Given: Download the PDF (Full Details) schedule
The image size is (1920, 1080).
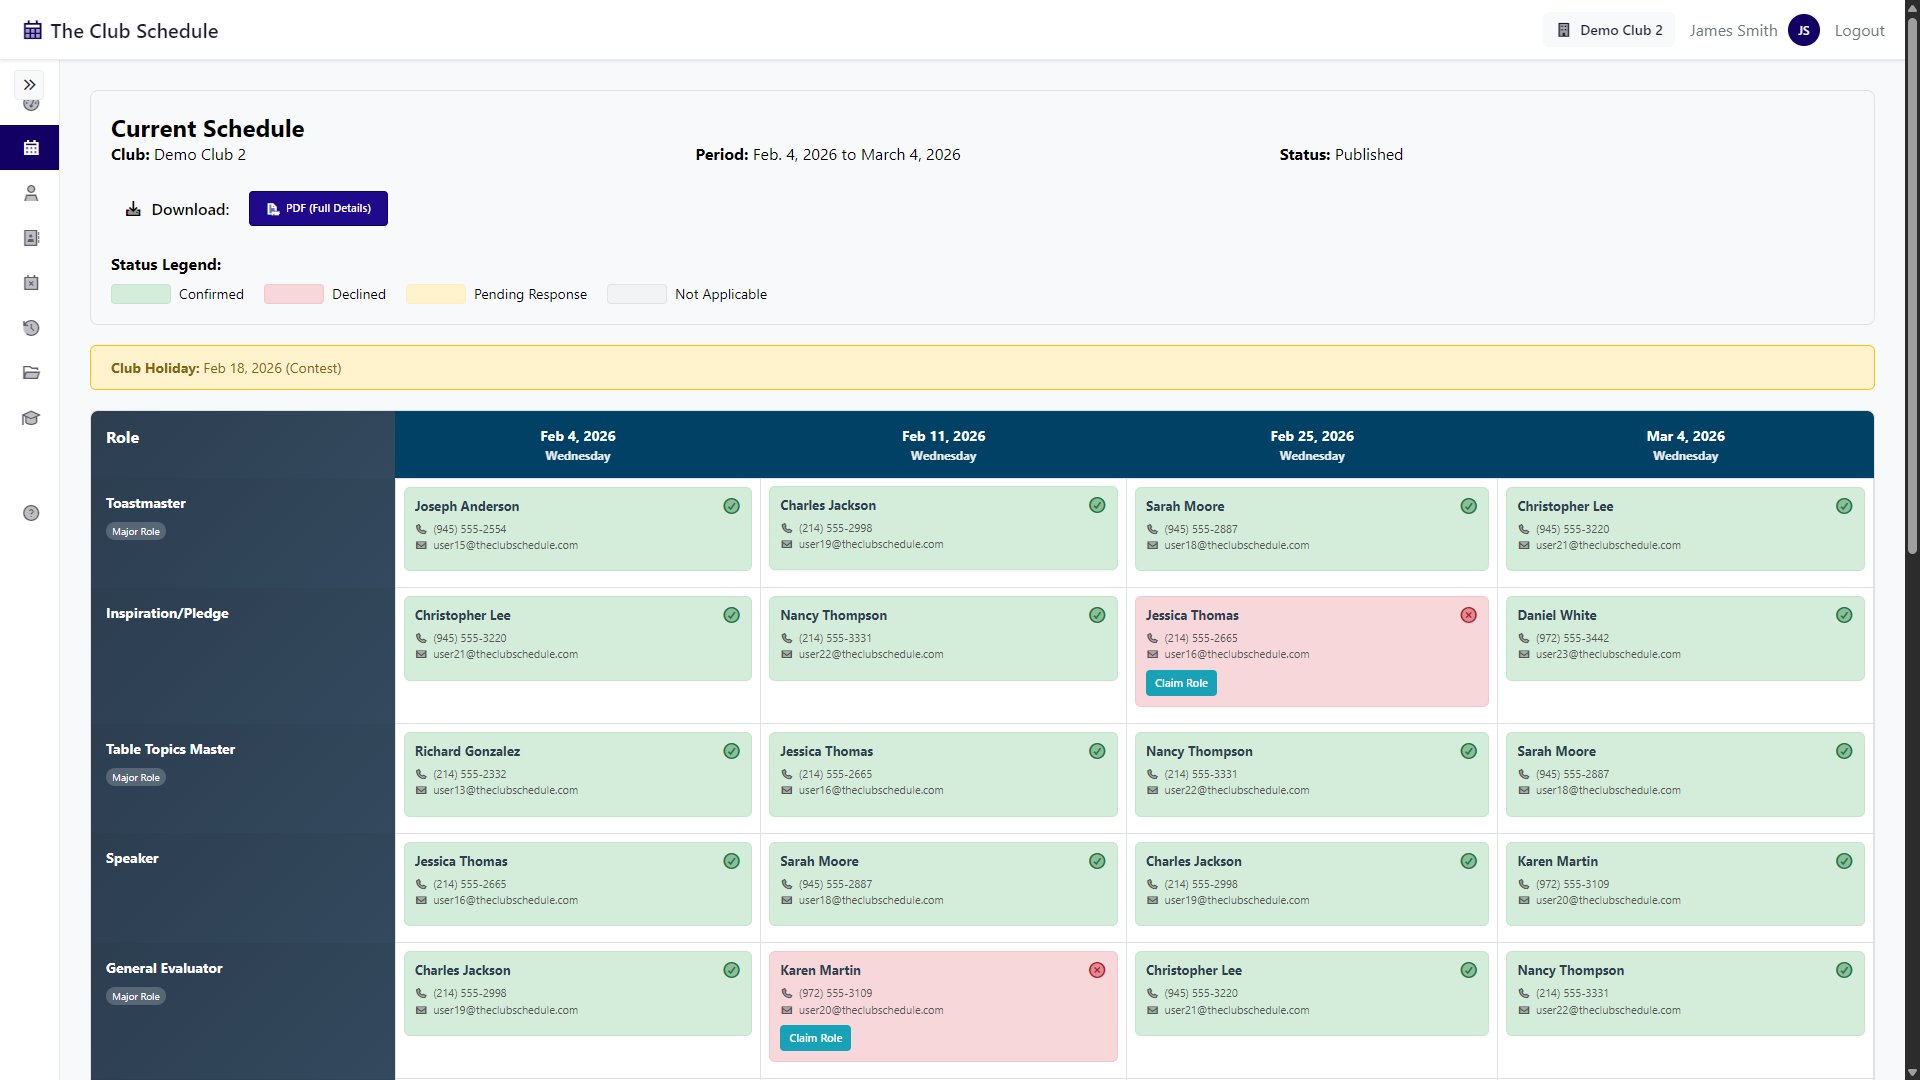Looking at the screenshot, I should pyautogui.click(x=318, y=209).
